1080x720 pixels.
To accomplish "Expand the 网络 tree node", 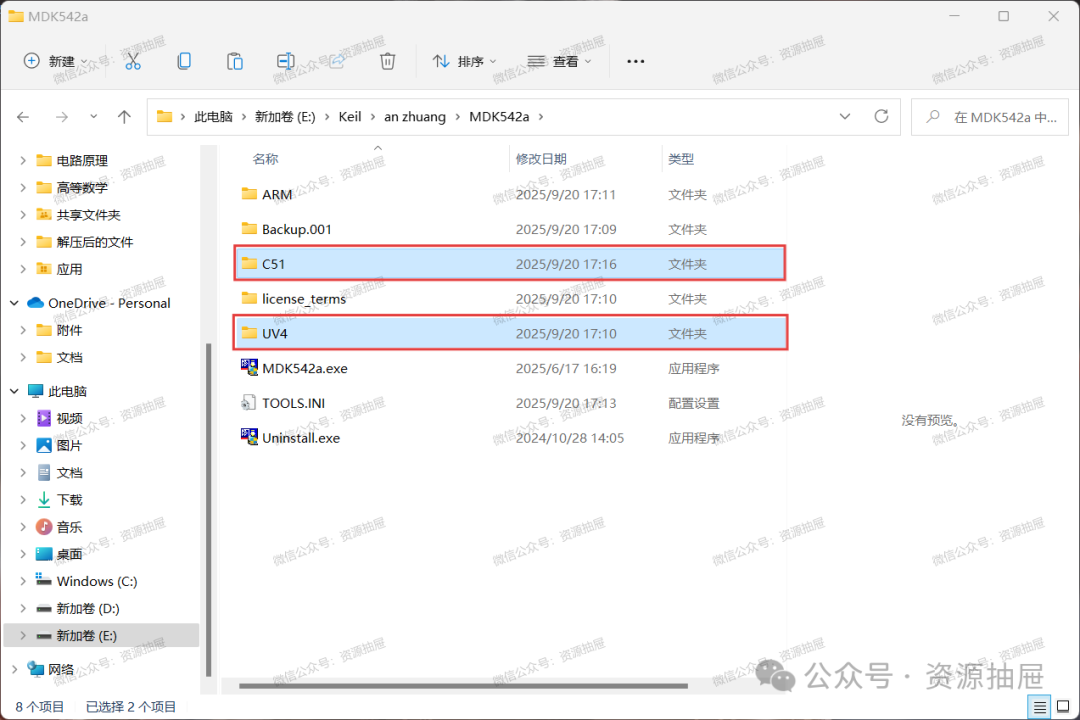I will click(14, 669).
